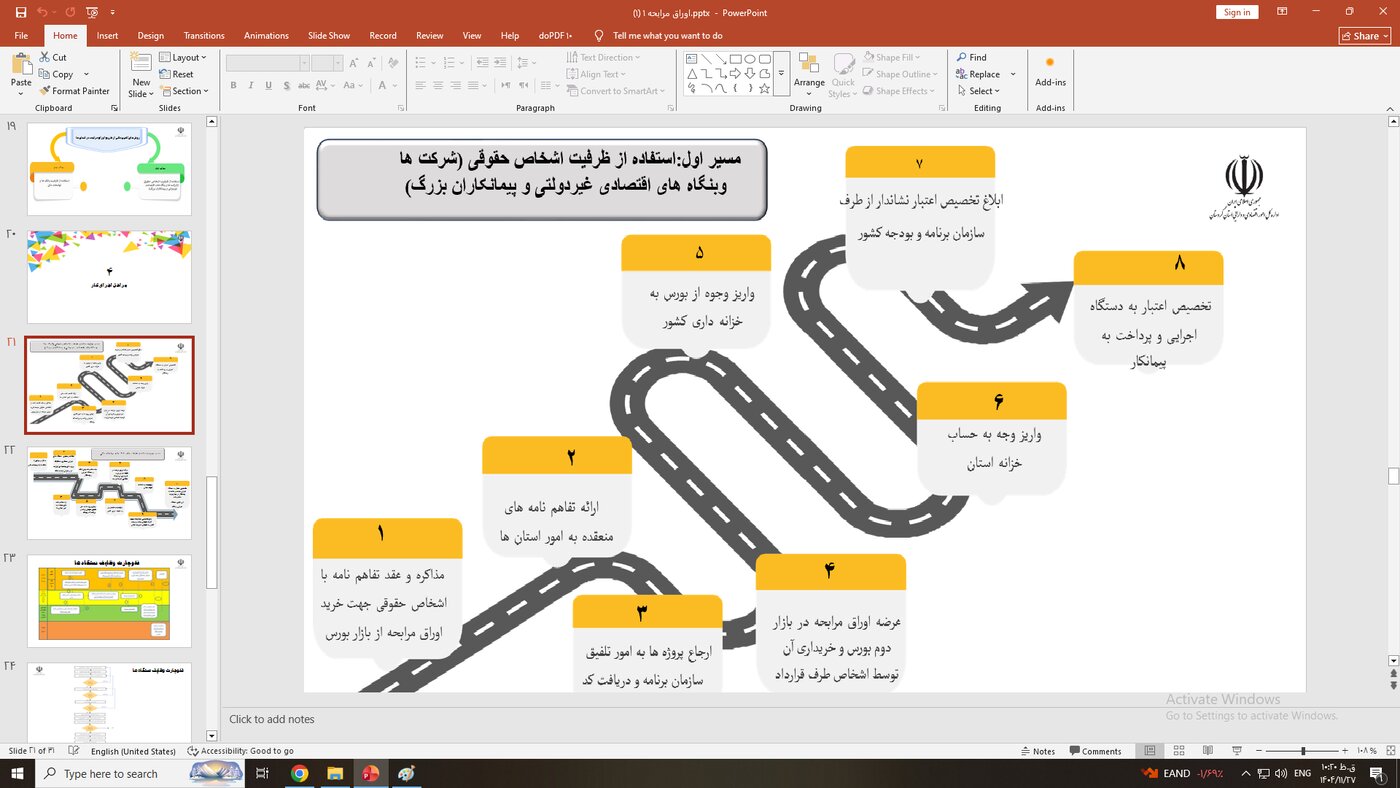The height and width of the screenshot is (788, 1400).
Task: Click the Start From Beginning presentation icon
Action: click(92, 12)
